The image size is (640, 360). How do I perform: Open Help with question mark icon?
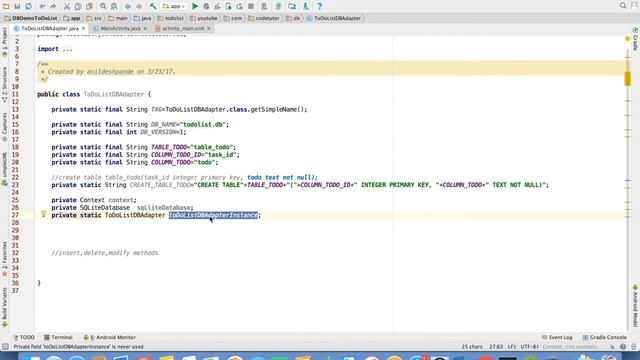pyautogui.click(x=320, y=6)
